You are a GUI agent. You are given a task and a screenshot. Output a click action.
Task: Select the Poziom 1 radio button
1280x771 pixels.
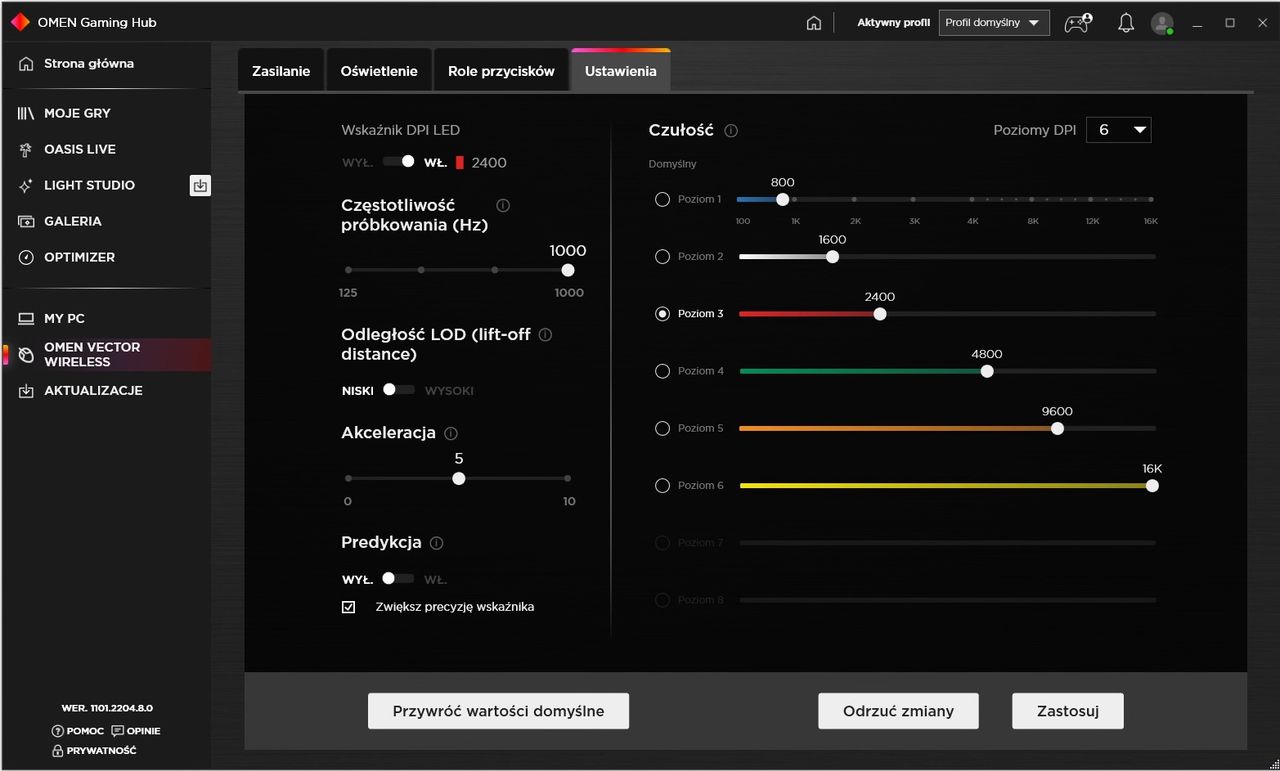[662, 200]
